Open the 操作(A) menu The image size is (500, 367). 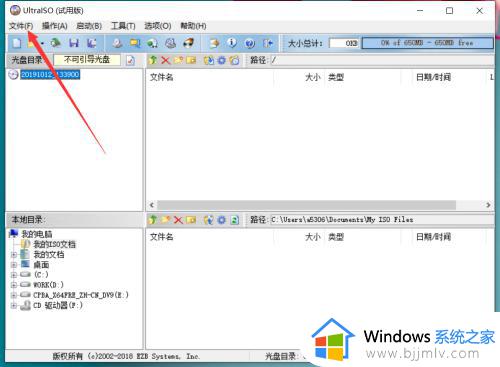point(55,26)
